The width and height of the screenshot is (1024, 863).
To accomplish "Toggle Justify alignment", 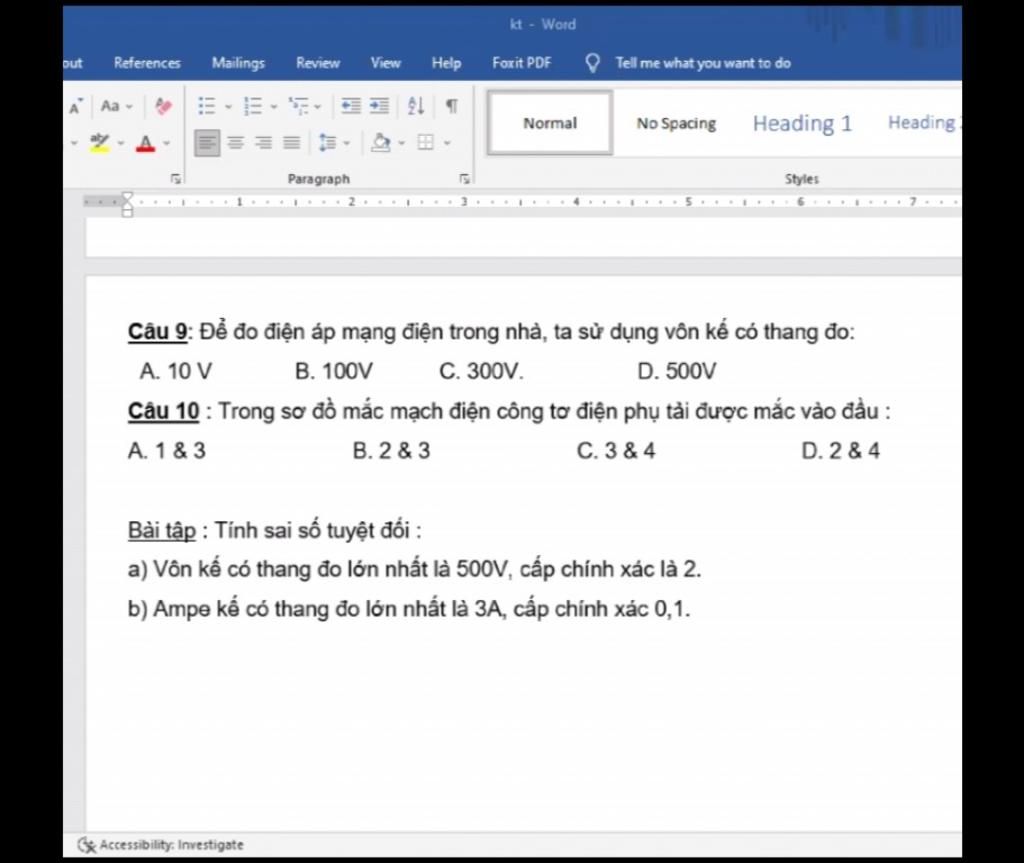I will coord(292,143).
